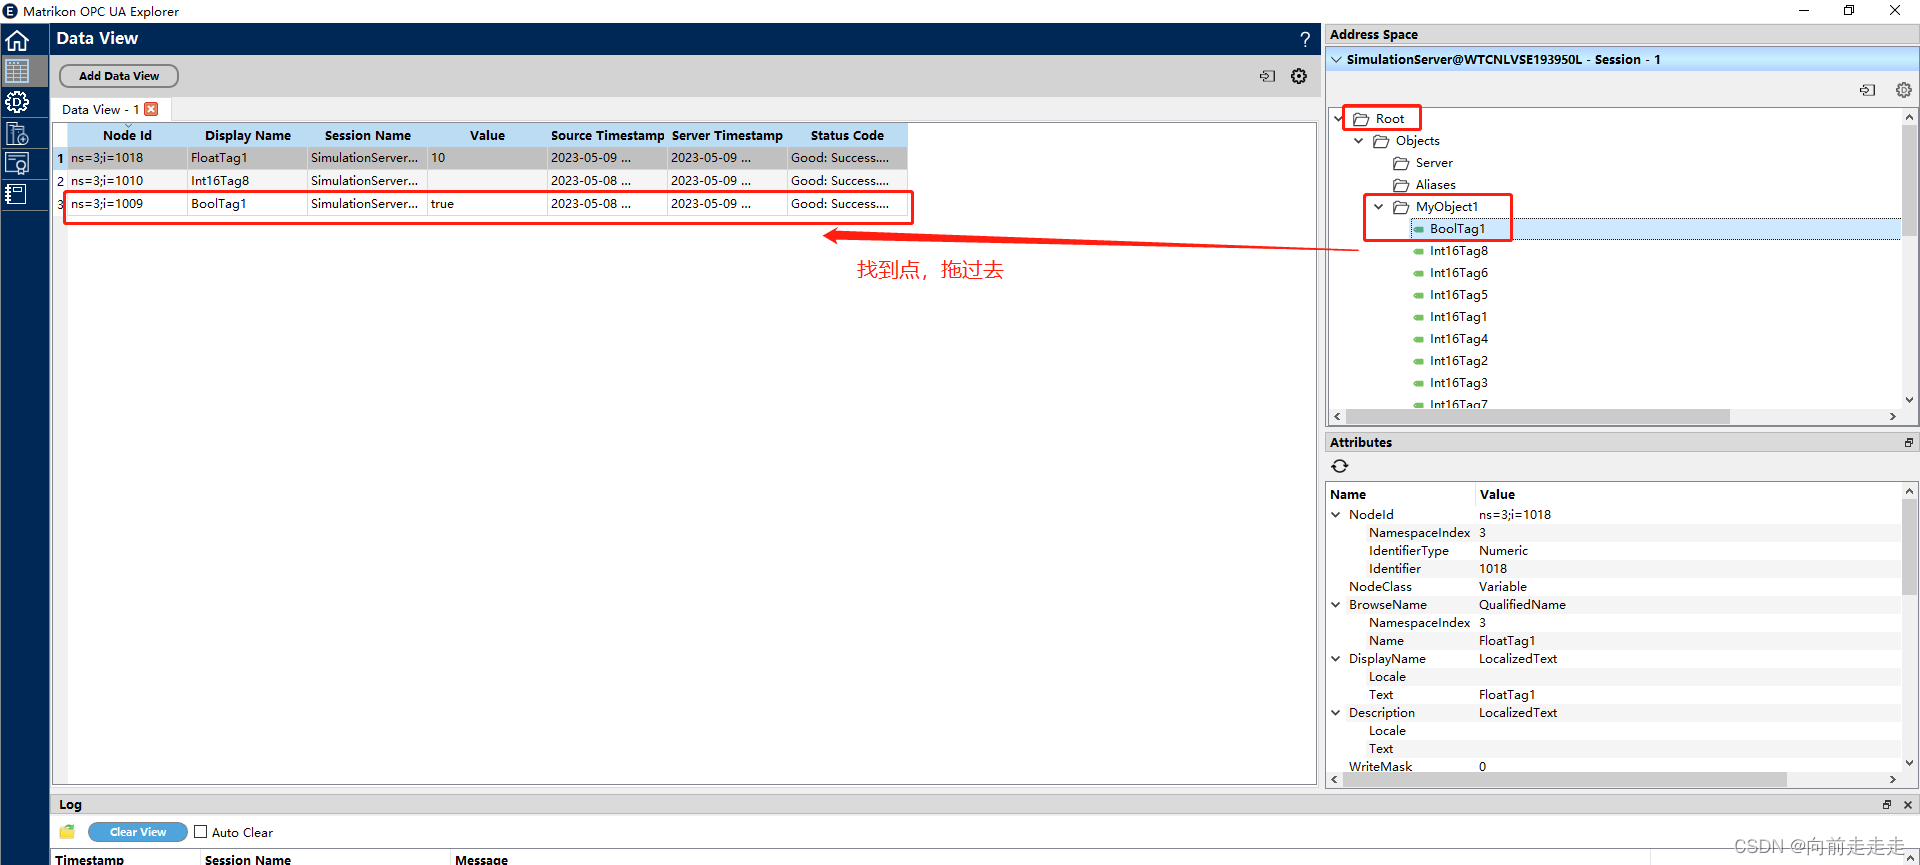Undock the Log panel
This screenshot has width=1920, height=865.
pyautogui.click(x=1887, y=804)
